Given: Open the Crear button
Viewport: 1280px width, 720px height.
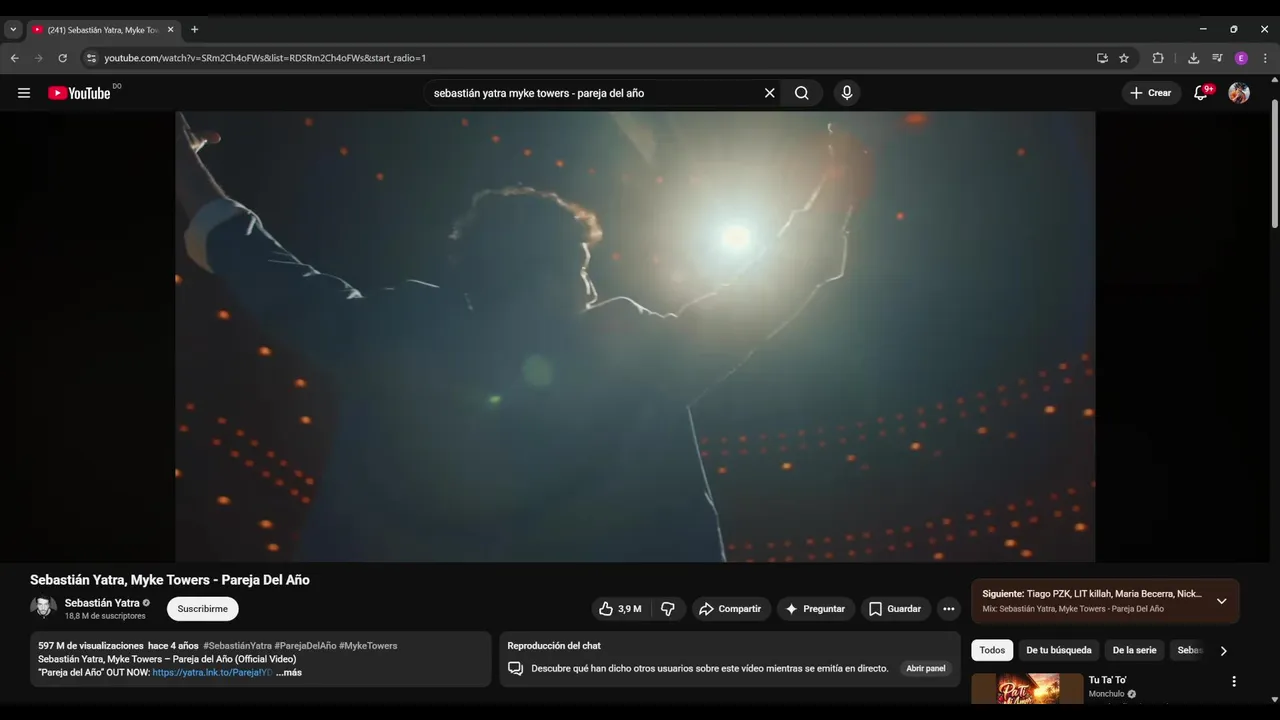Looking at the screenshot, I should pyautogui.click(x=1151, y=93).
